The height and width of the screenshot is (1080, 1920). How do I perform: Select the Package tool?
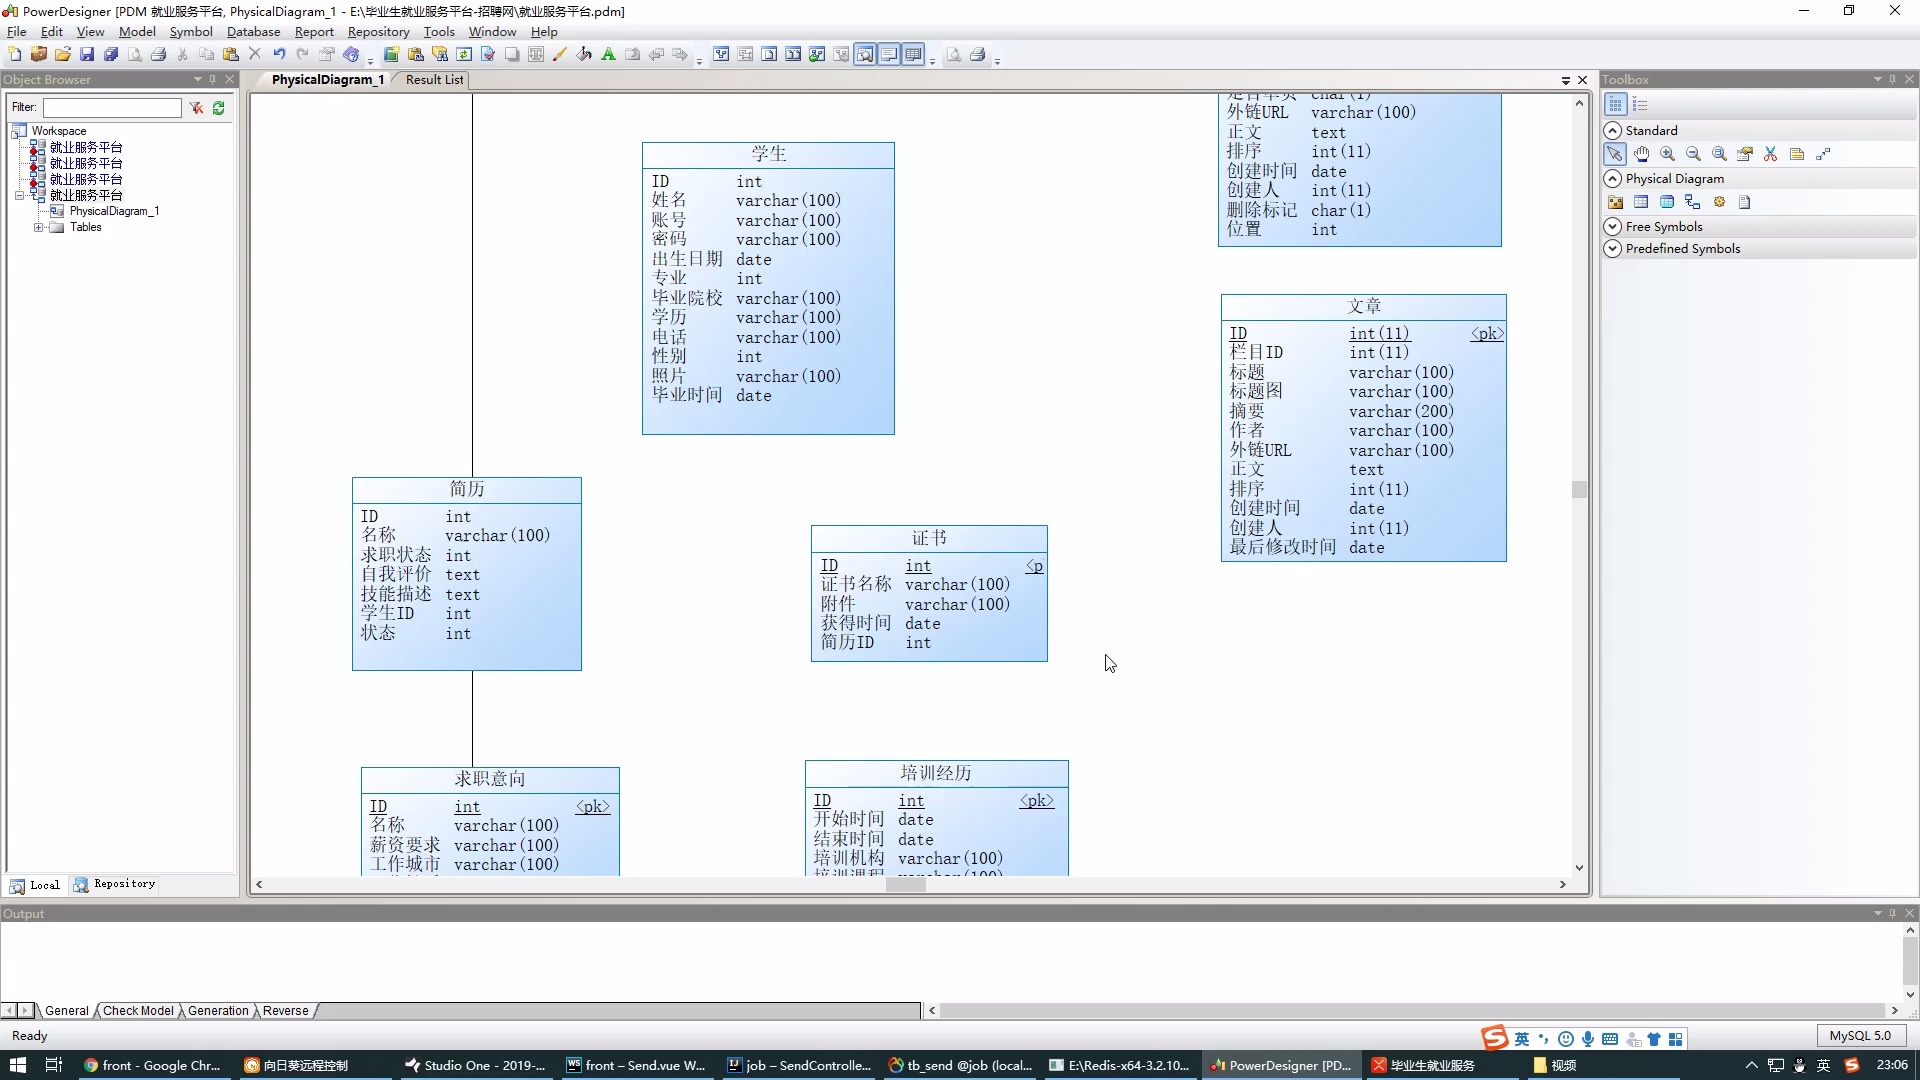(1616, 202)
